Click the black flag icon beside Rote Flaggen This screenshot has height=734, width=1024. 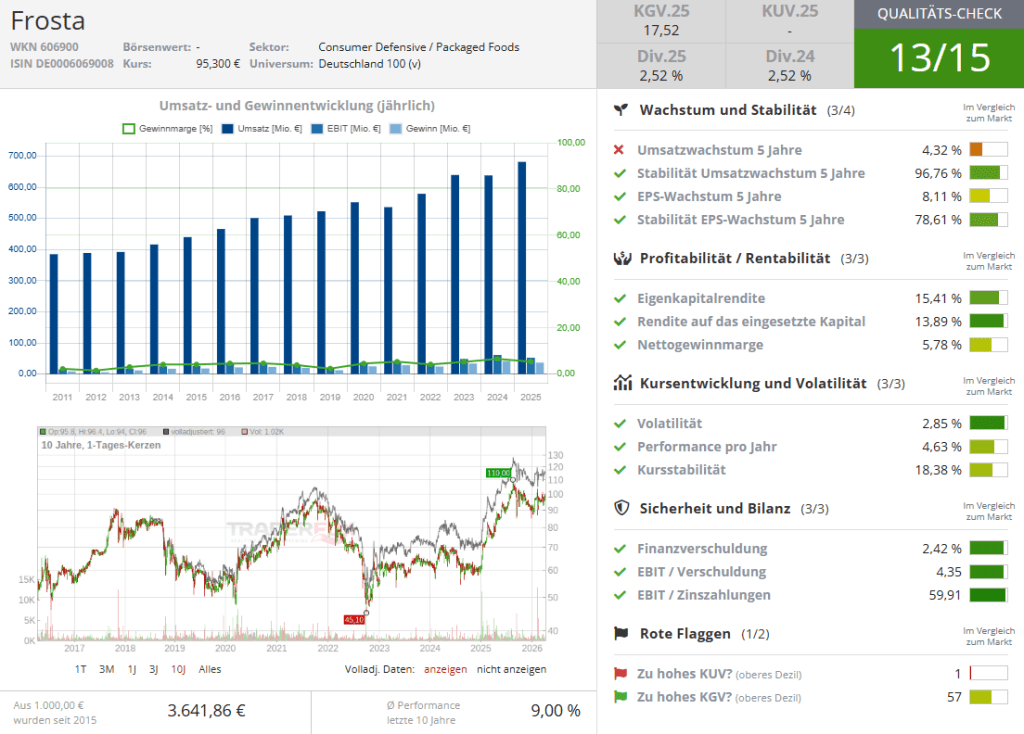[x=621, y=633]
